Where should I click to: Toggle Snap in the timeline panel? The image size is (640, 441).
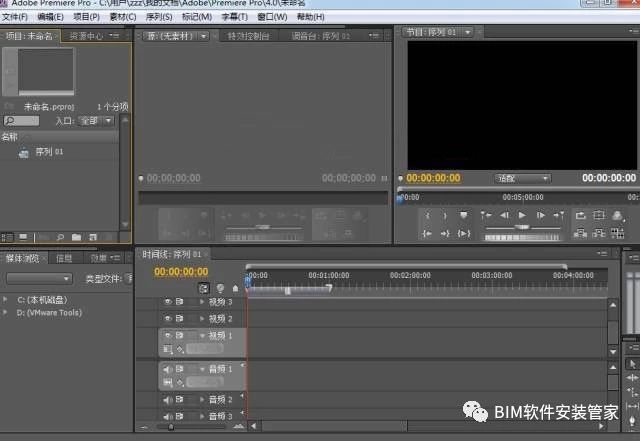[x=203, y=288]
